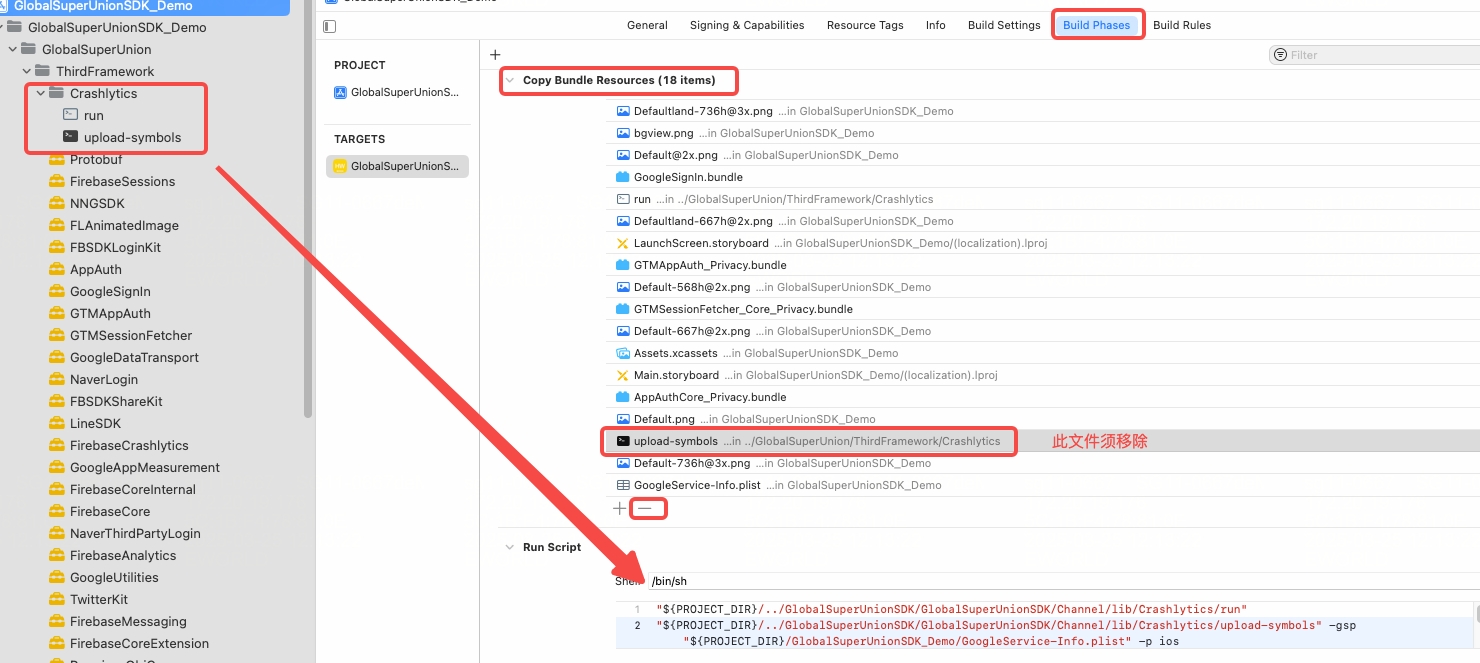The height and width of the screenshot is (663, 1480).
Task: Click the storyboard icon beside Main.storyboard
Action: 623,375
